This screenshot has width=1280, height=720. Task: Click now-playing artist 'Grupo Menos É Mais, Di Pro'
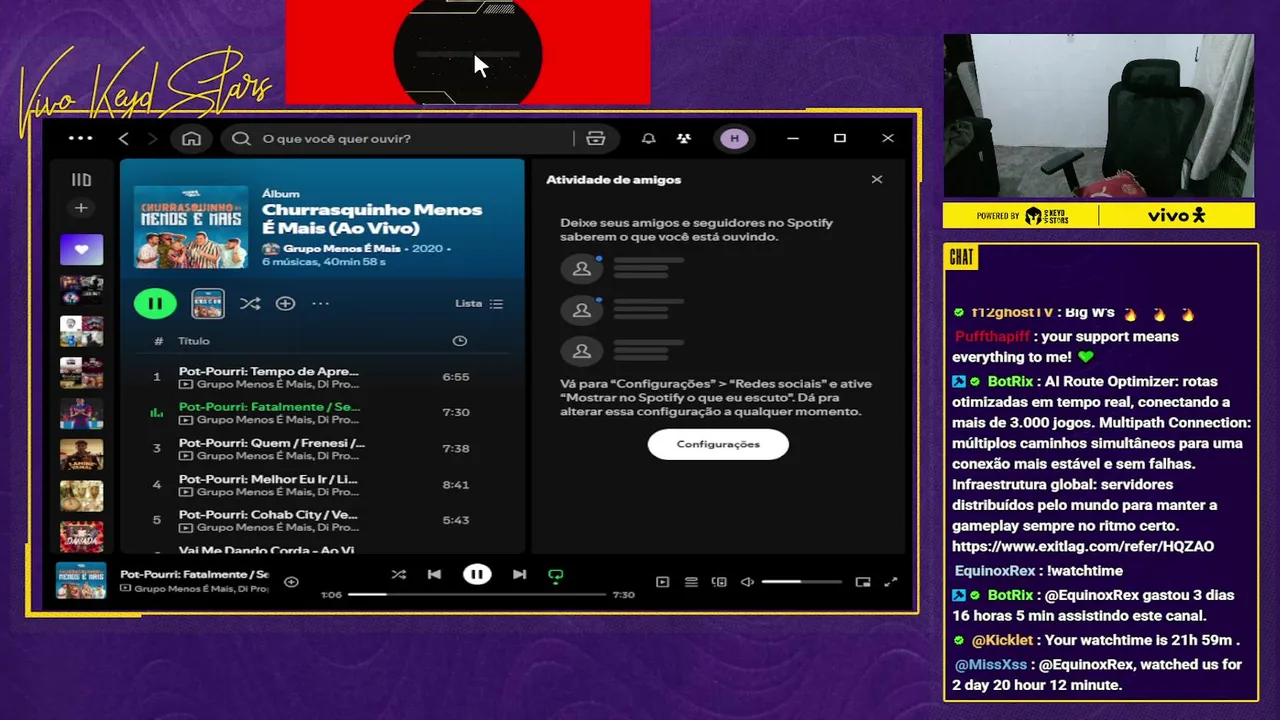[x=201, y=589]
